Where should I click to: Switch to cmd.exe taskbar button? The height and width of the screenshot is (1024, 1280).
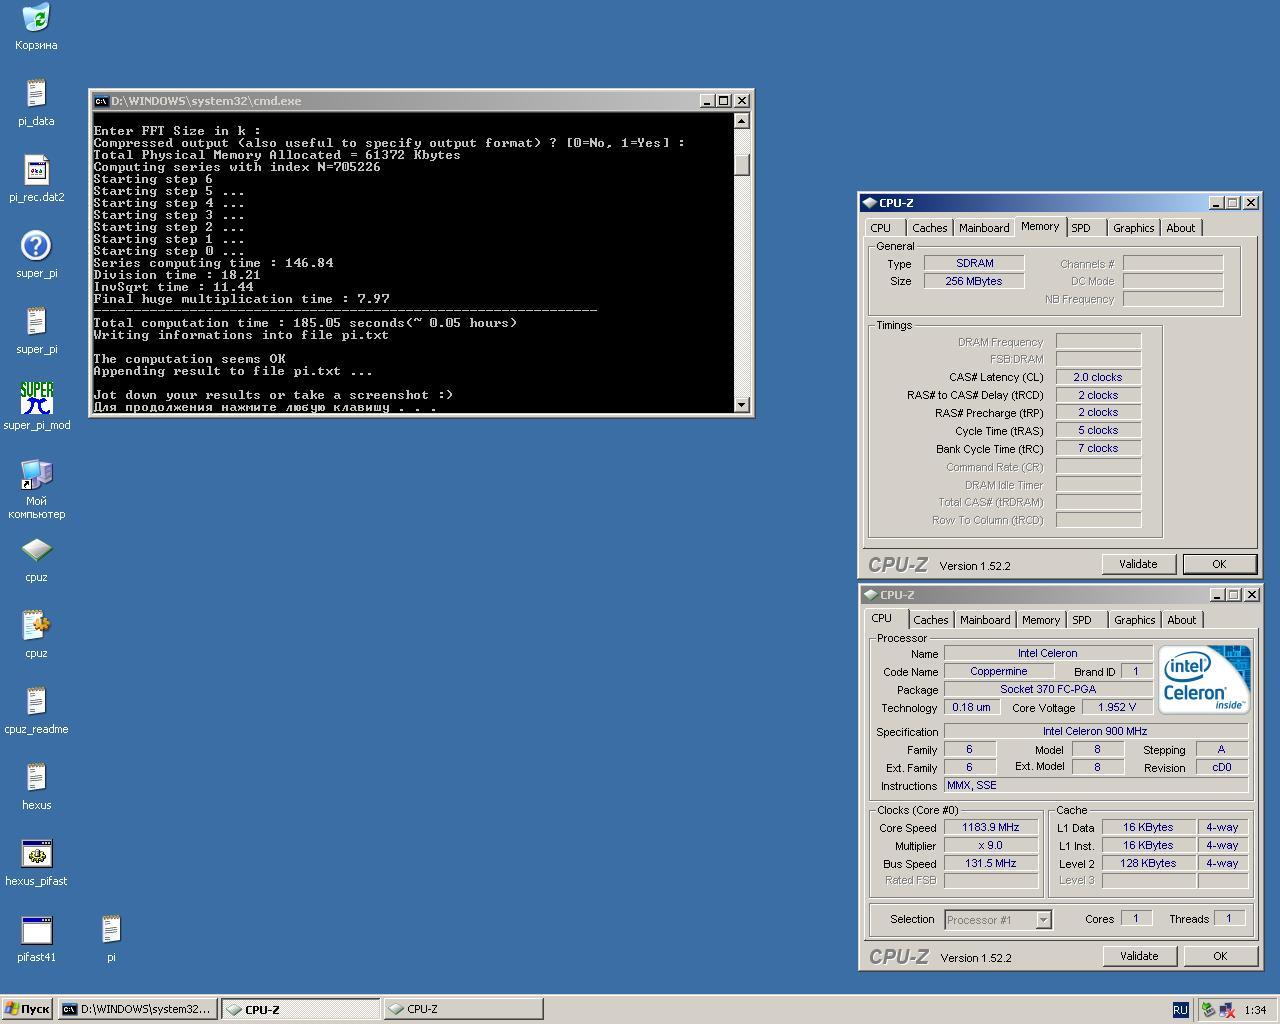(x=137, y=1009)
